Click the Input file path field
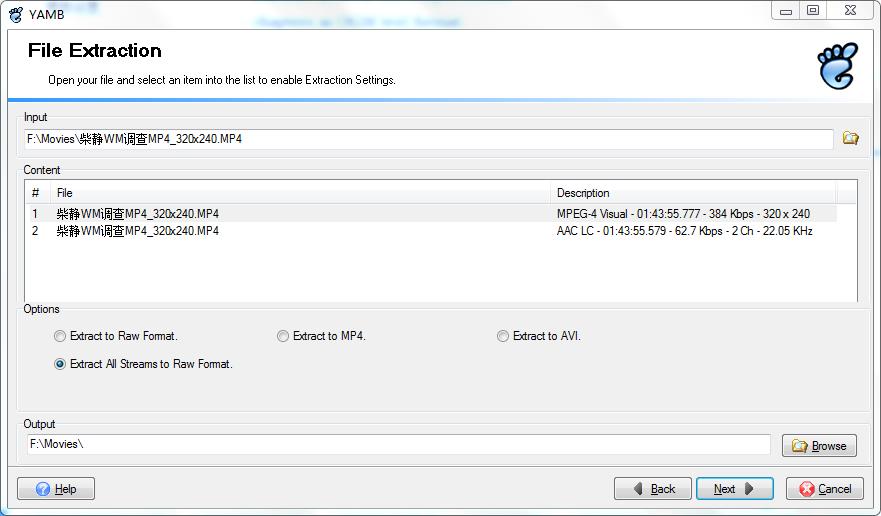The width and height of the screenshot is (881, 516). 429,139
